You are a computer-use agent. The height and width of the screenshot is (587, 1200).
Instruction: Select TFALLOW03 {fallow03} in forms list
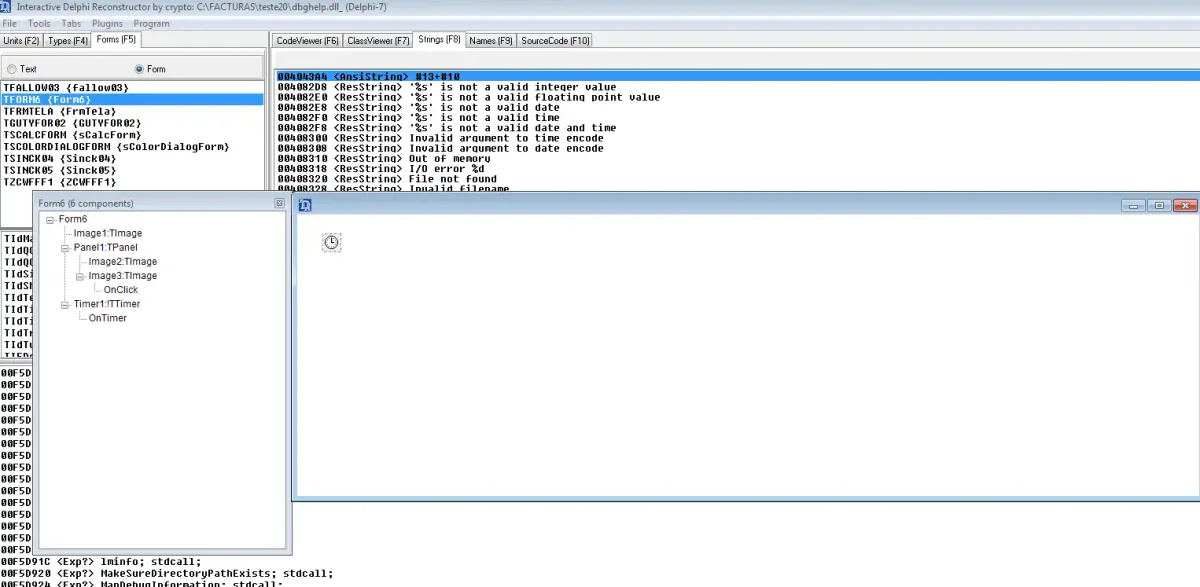click(x=132, y=88)
